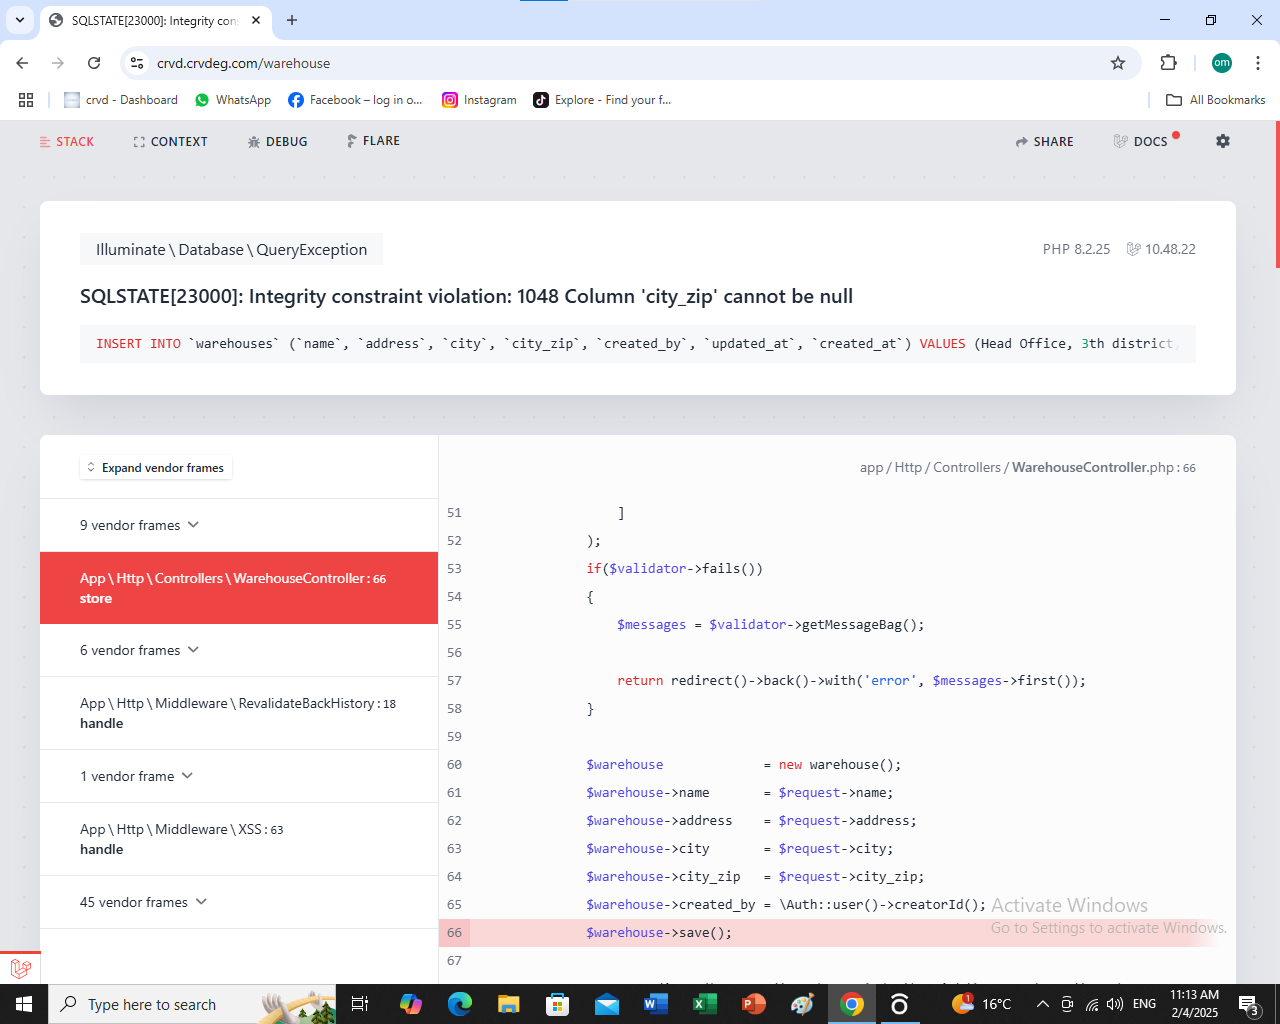Open the WhatsApp bookmark
Screen dimensions: 1280x1024
click(233, 100)
